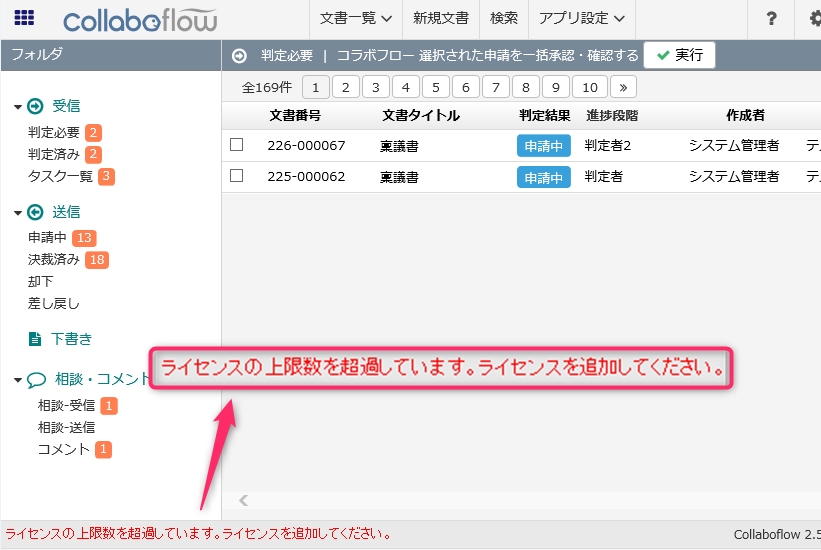The width and height of the screenshot is (821, 550).
Task: Open the 相談-送信 folder
Action: point(66,428)
